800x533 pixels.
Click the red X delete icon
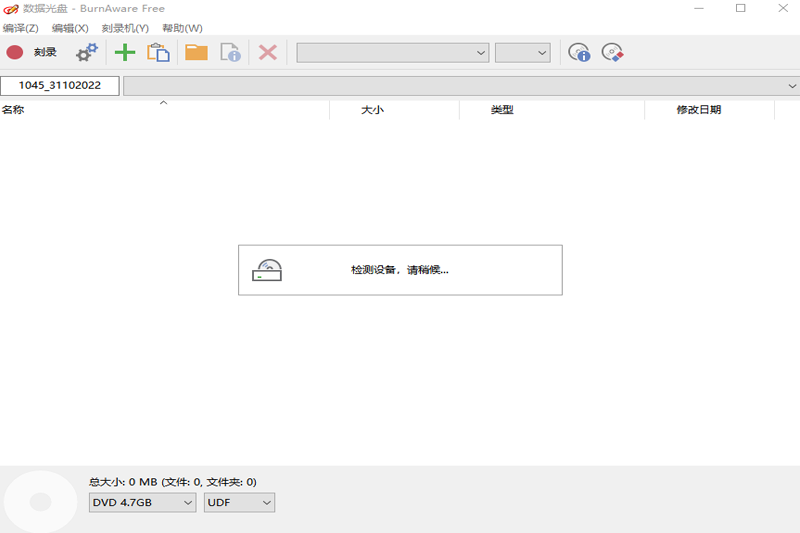pyautogui.click(x=268, y=52)
